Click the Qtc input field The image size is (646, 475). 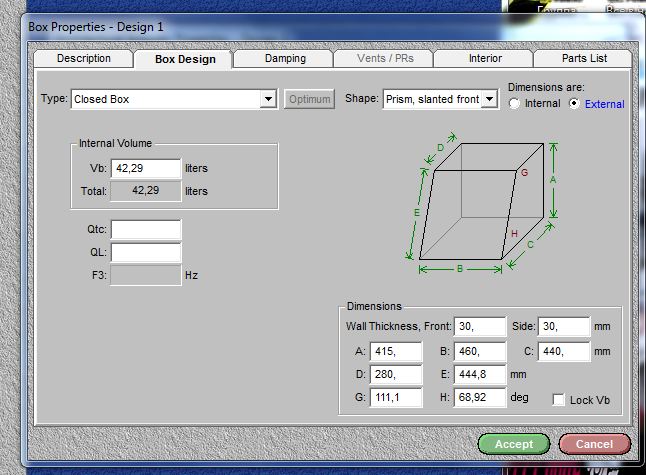[146, 230]
